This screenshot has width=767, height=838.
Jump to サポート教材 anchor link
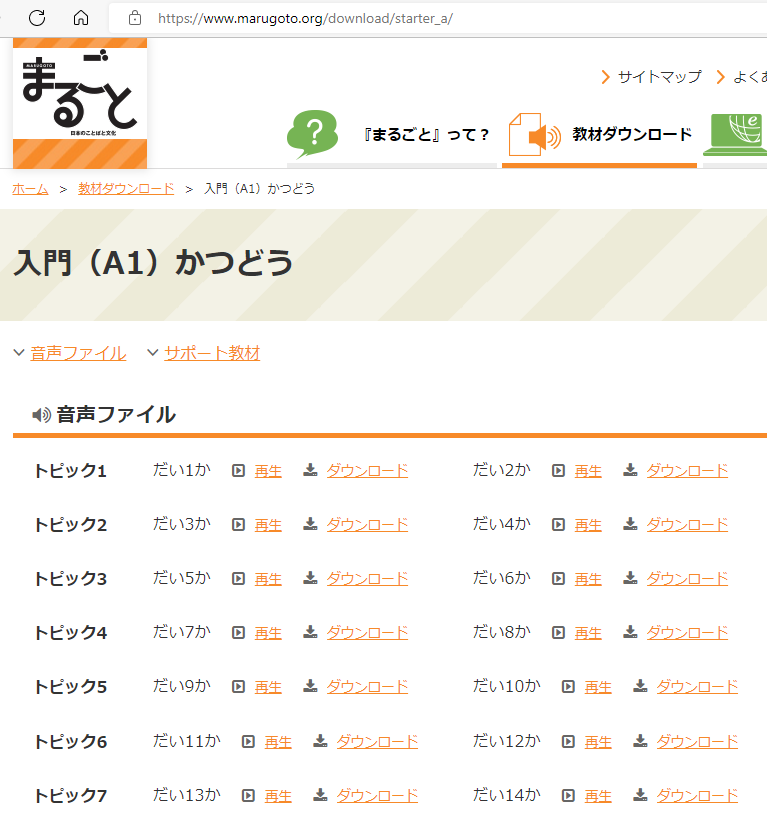click(212, 353)
